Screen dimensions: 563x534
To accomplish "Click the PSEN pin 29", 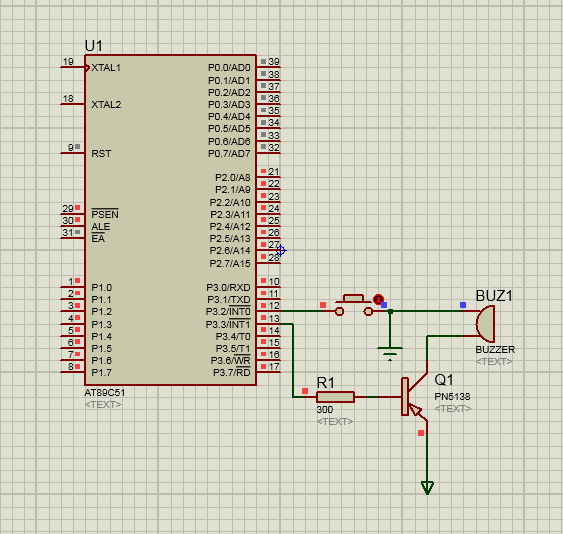I will pos(73,214).
